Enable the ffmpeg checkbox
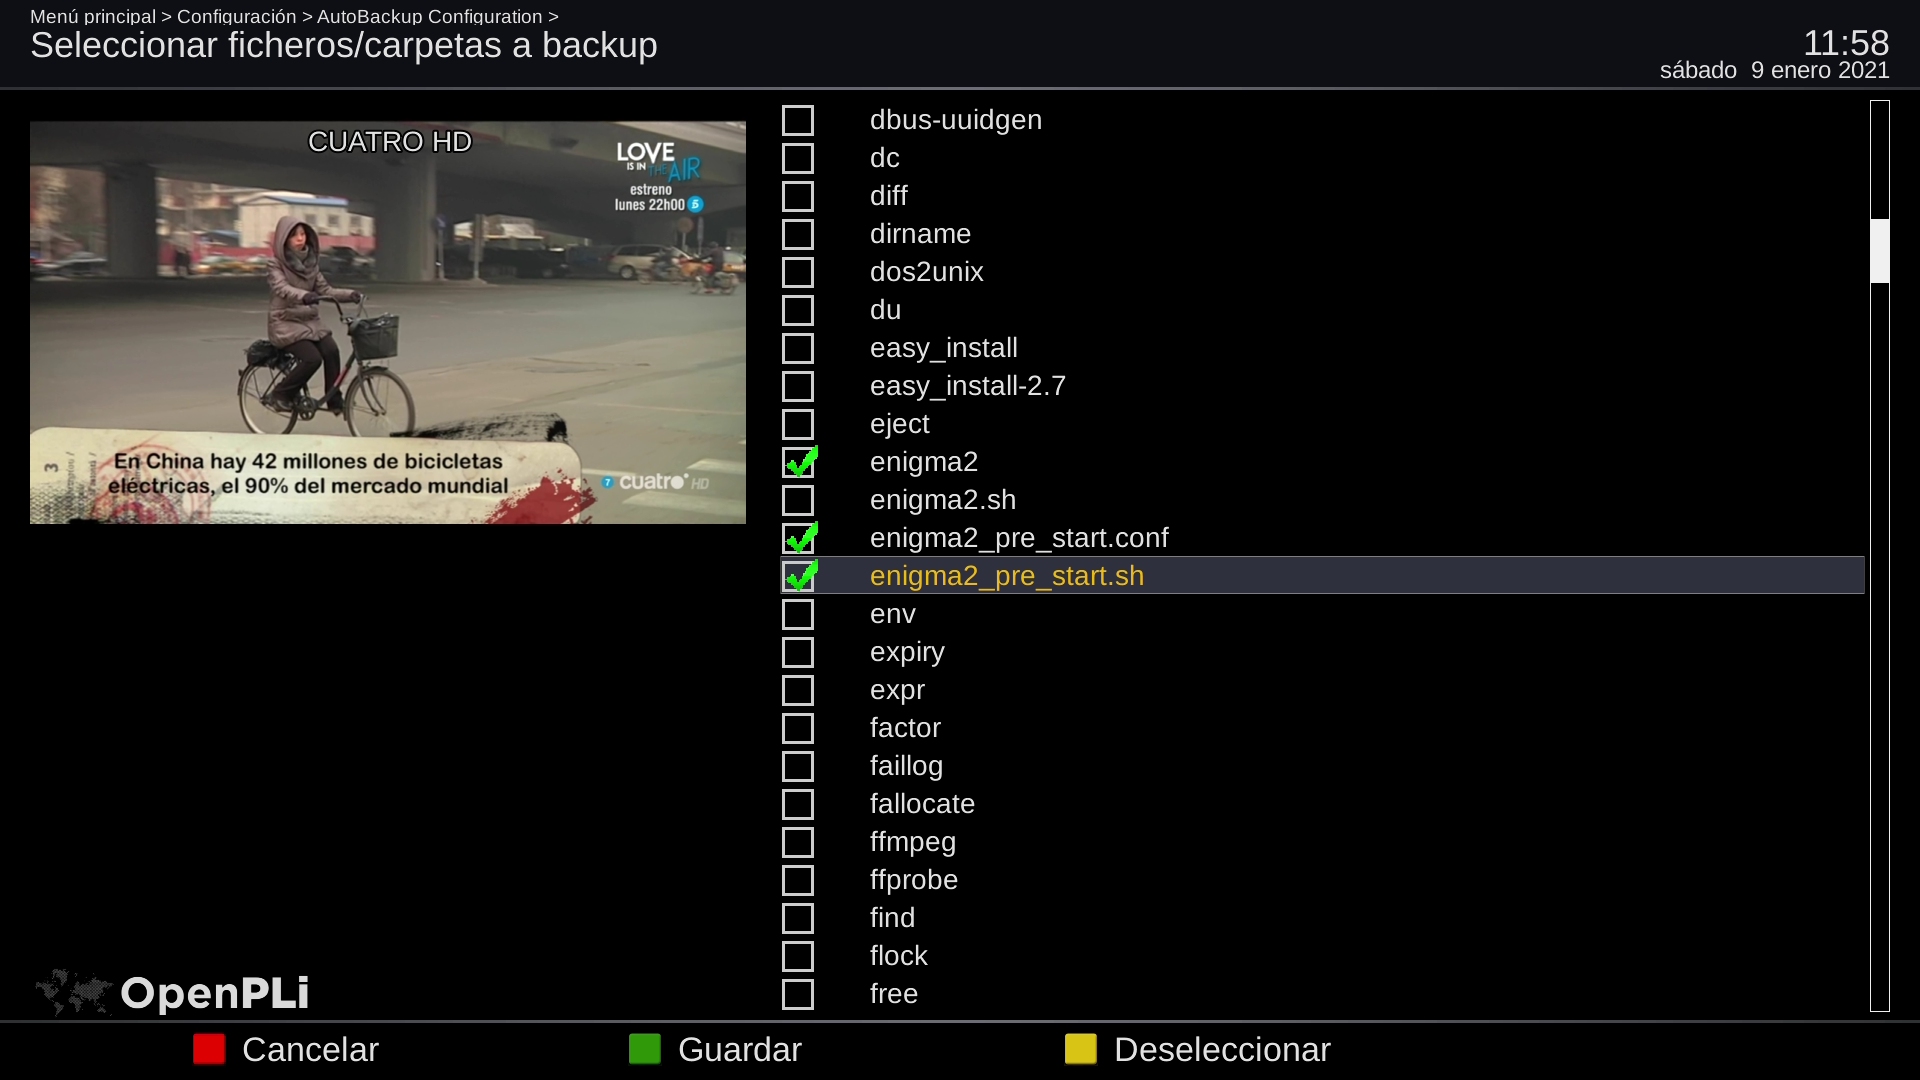1920x1080 pixels. coord(798,842)
